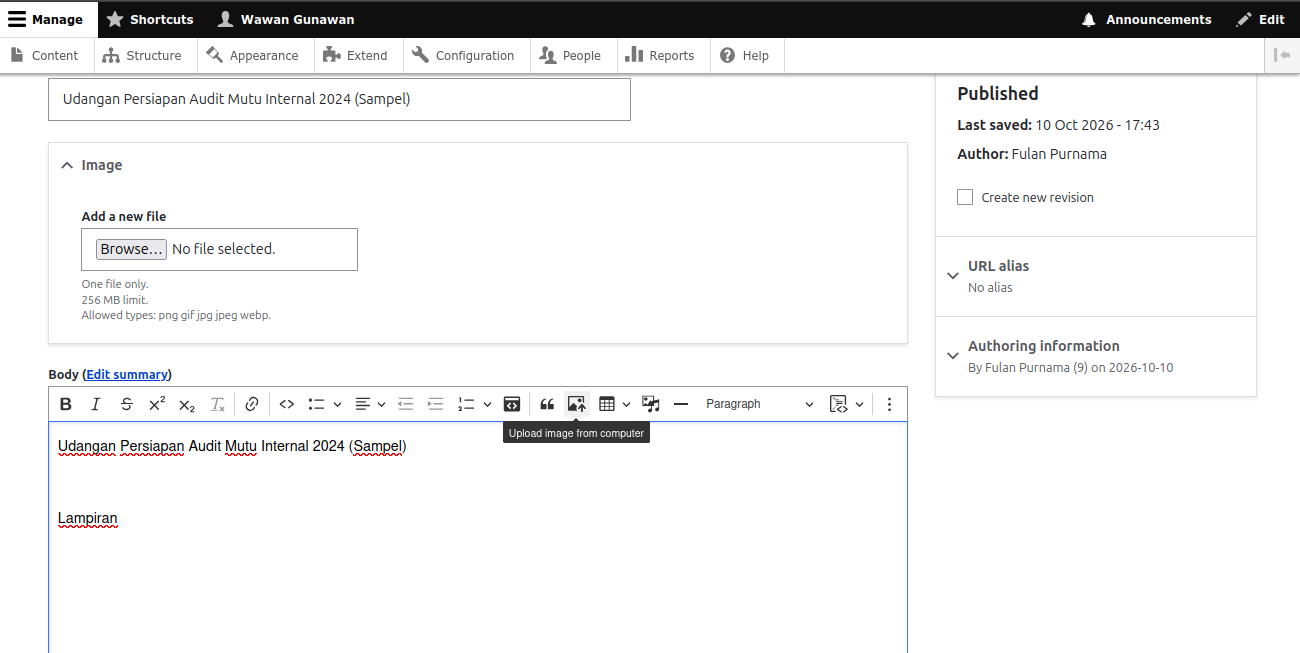Insert a bulleted list

click(x=317, y=404)
